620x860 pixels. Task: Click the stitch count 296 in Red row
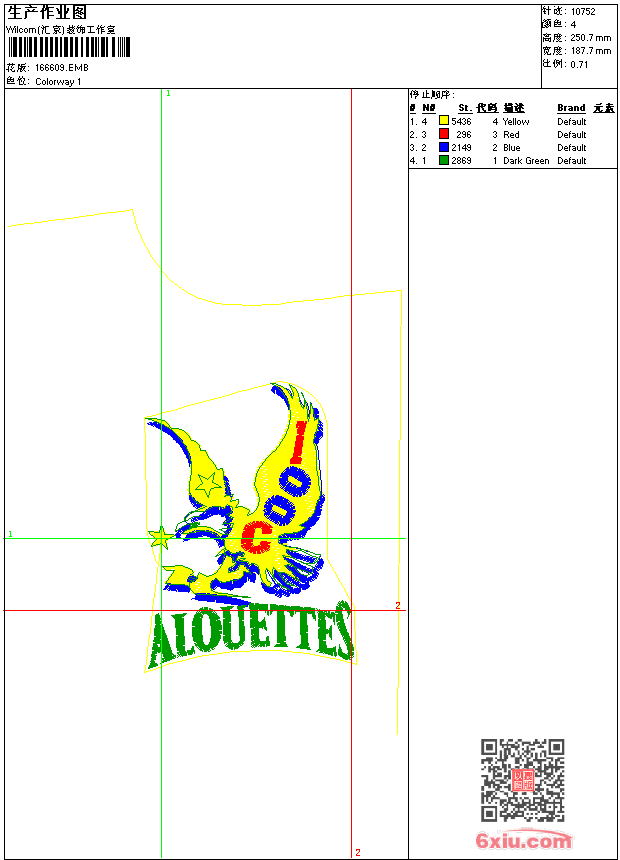coord(464,135)
